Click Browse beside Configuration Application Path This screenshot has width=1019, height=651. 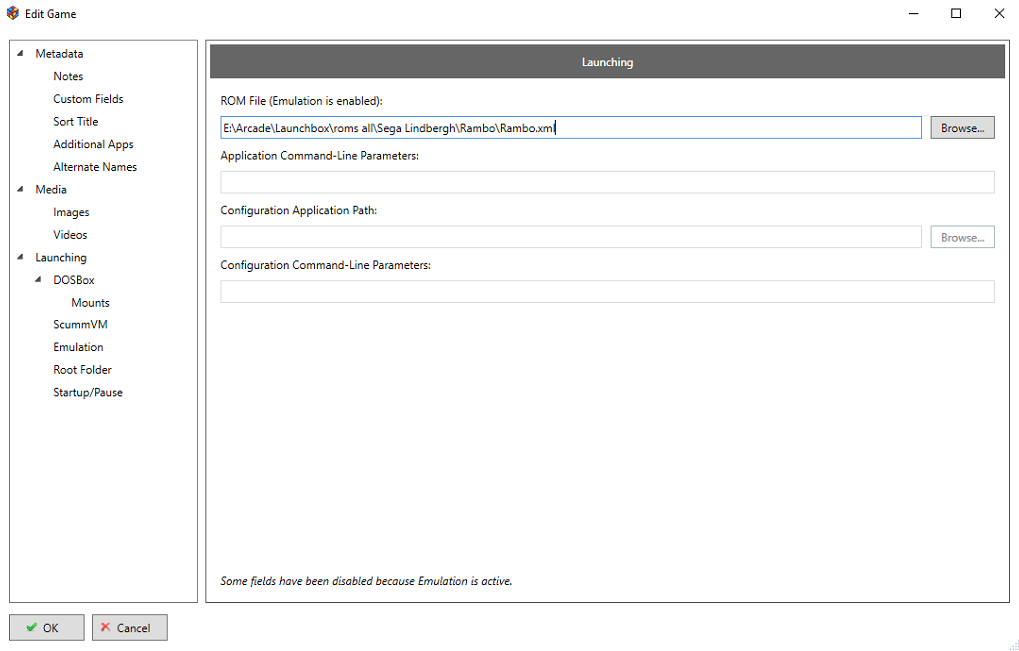(x=962, y=237)
